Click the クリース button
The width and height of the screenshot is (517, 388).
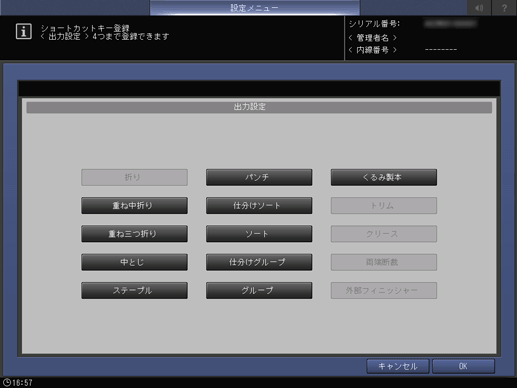(x=384, y=234)
